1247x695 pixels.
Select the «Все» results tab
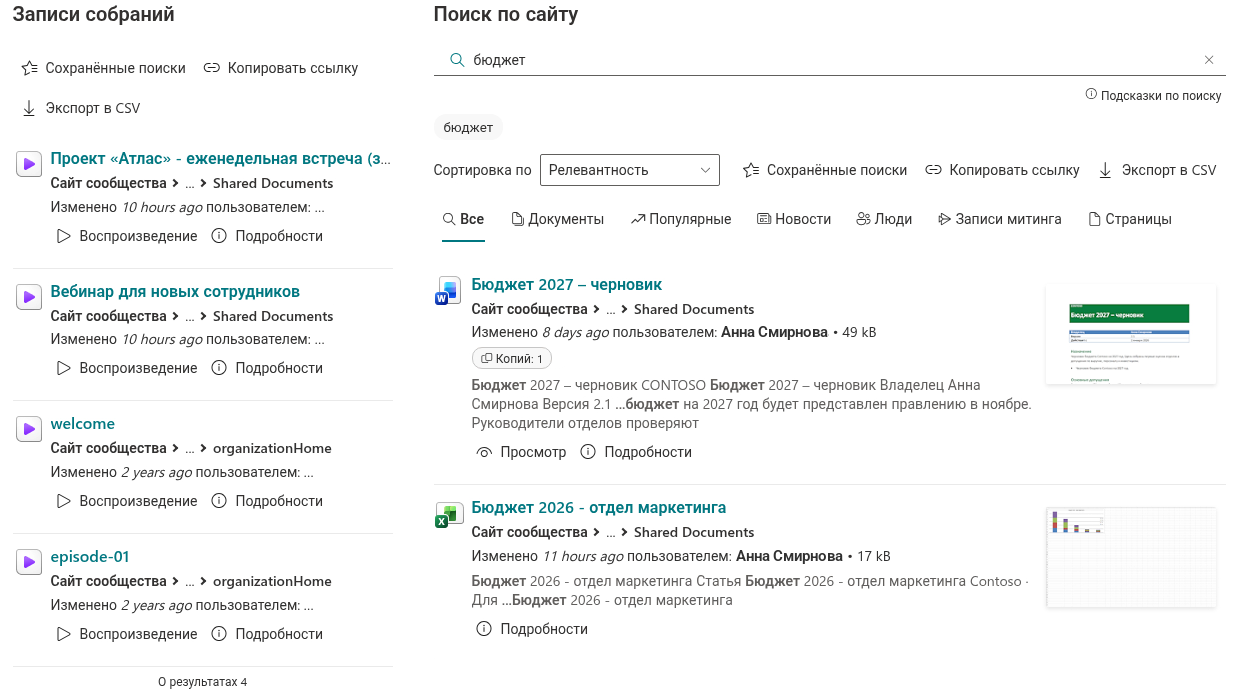(x=463, y=219)
